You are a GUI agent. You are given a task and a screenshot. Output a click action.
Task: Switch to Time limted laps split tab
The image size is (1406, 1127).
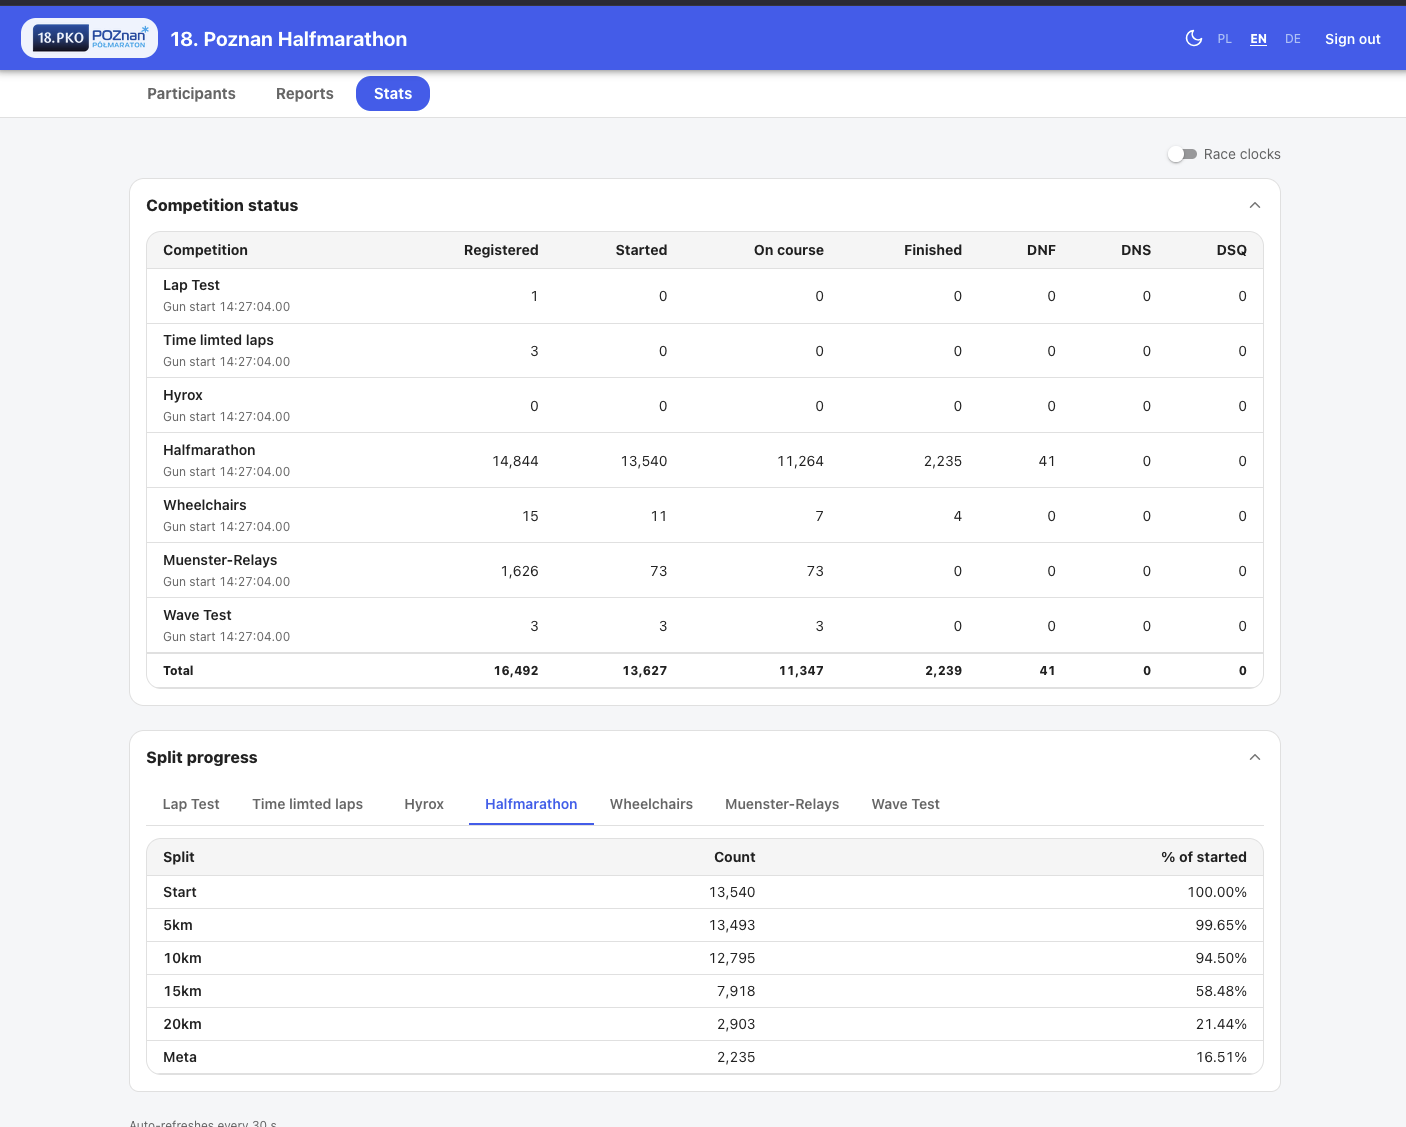click(x=308, y=804)
